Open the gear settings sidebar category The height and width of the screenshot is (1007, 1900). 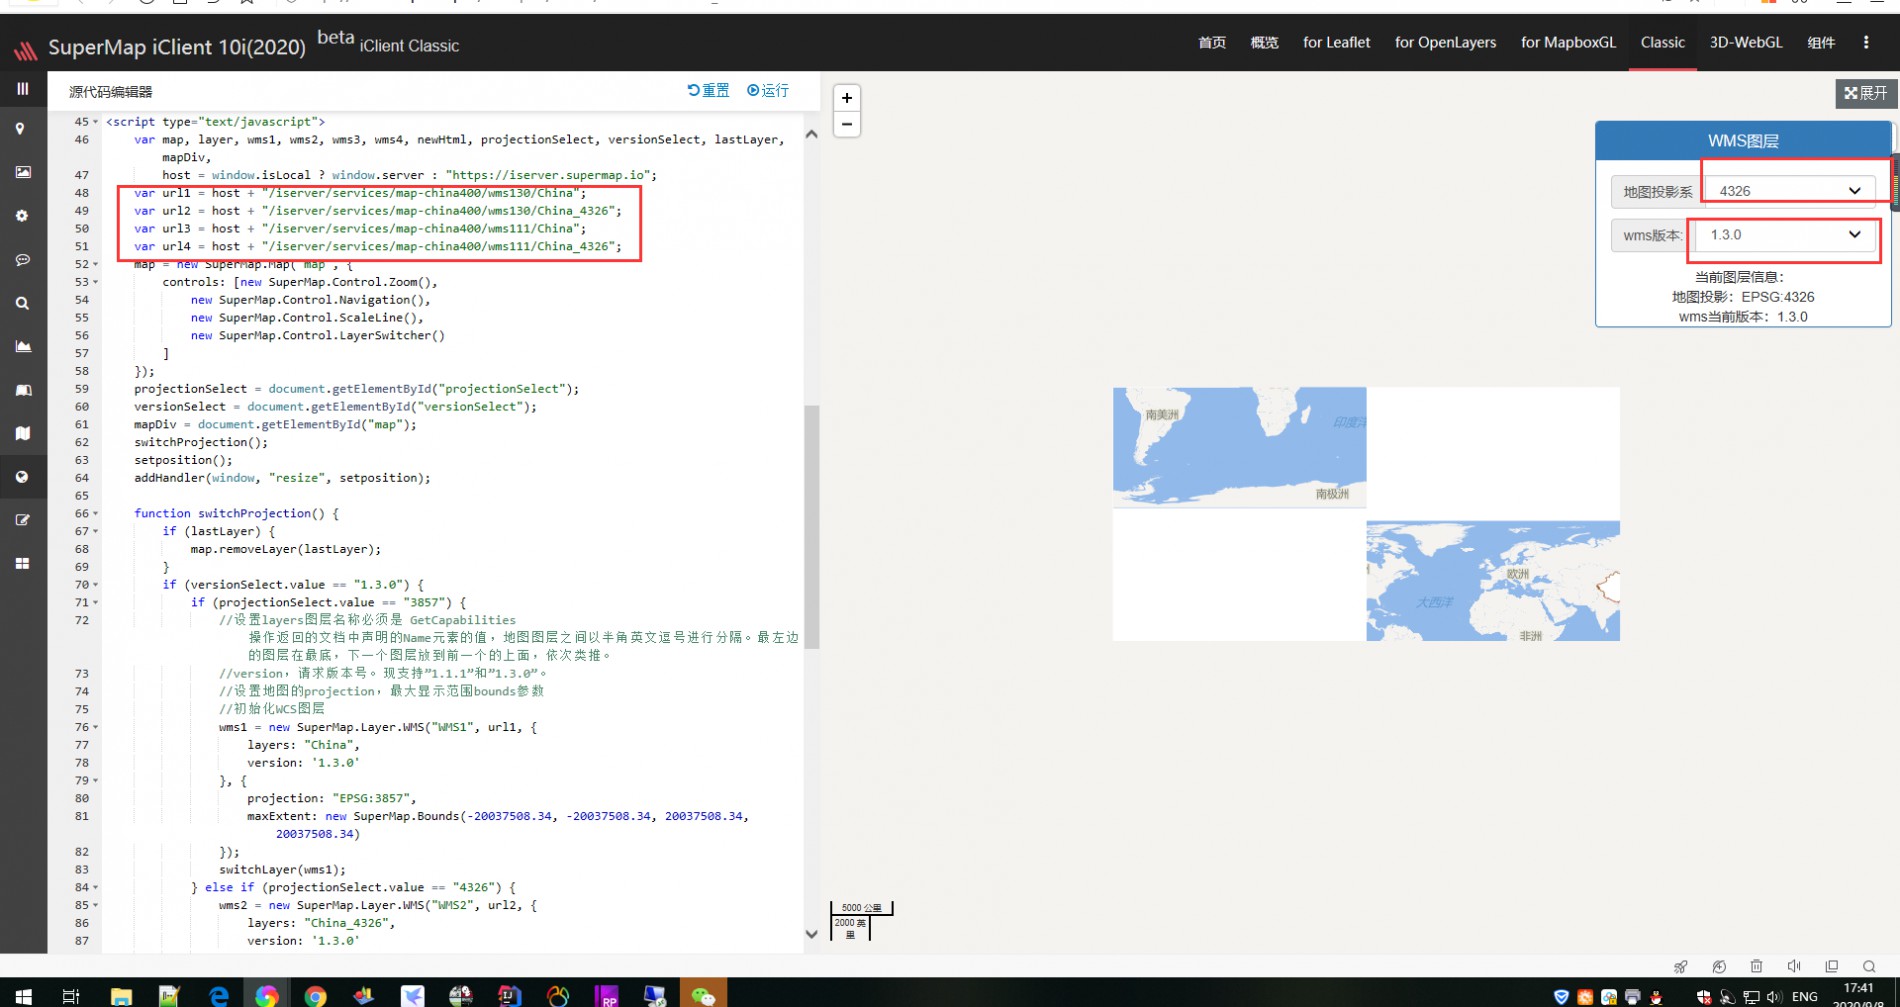point(22,216)
